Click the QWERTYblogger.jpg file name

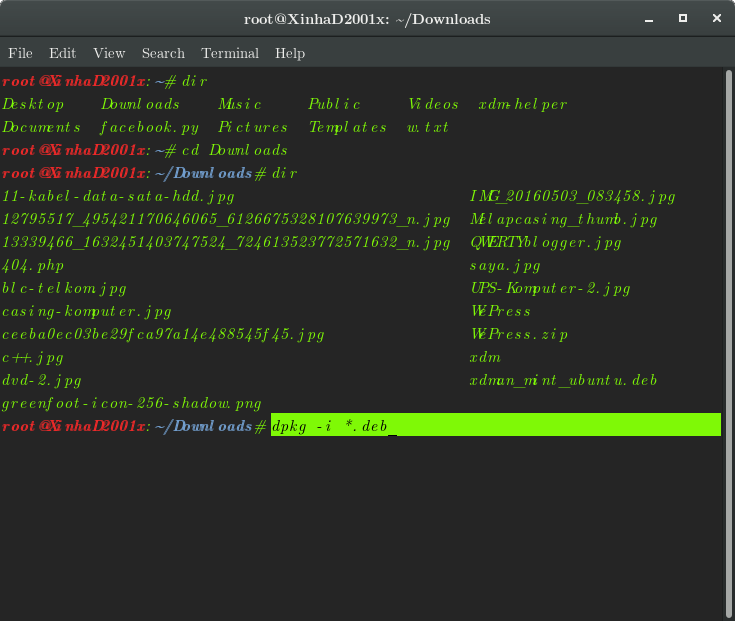click(546, 242)
